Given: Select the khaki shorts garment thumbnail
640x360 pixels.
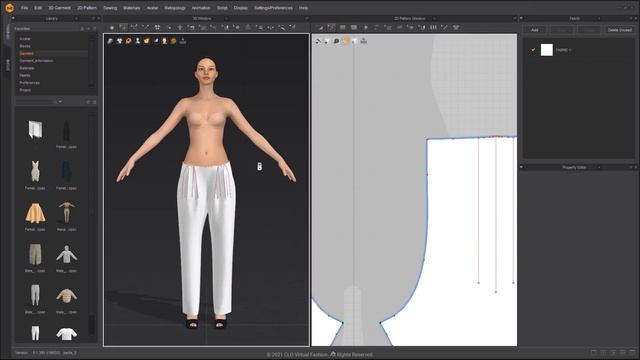Looking at the screenshot, I should (x=35, y=255).
